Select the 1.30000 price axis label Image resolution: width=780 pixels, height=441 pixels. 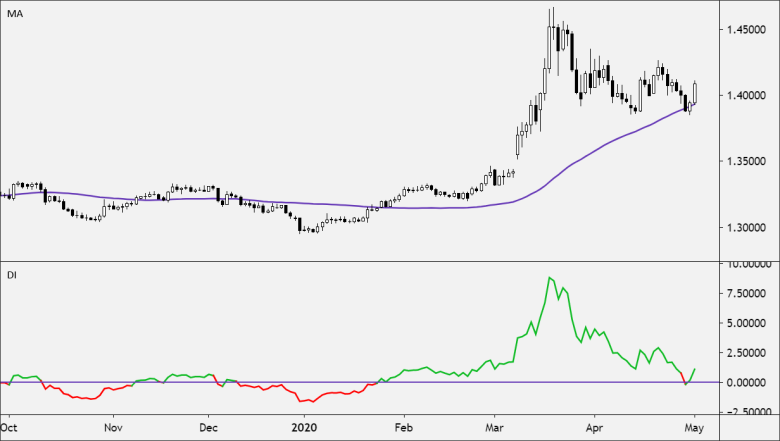[x=746, y=228]
